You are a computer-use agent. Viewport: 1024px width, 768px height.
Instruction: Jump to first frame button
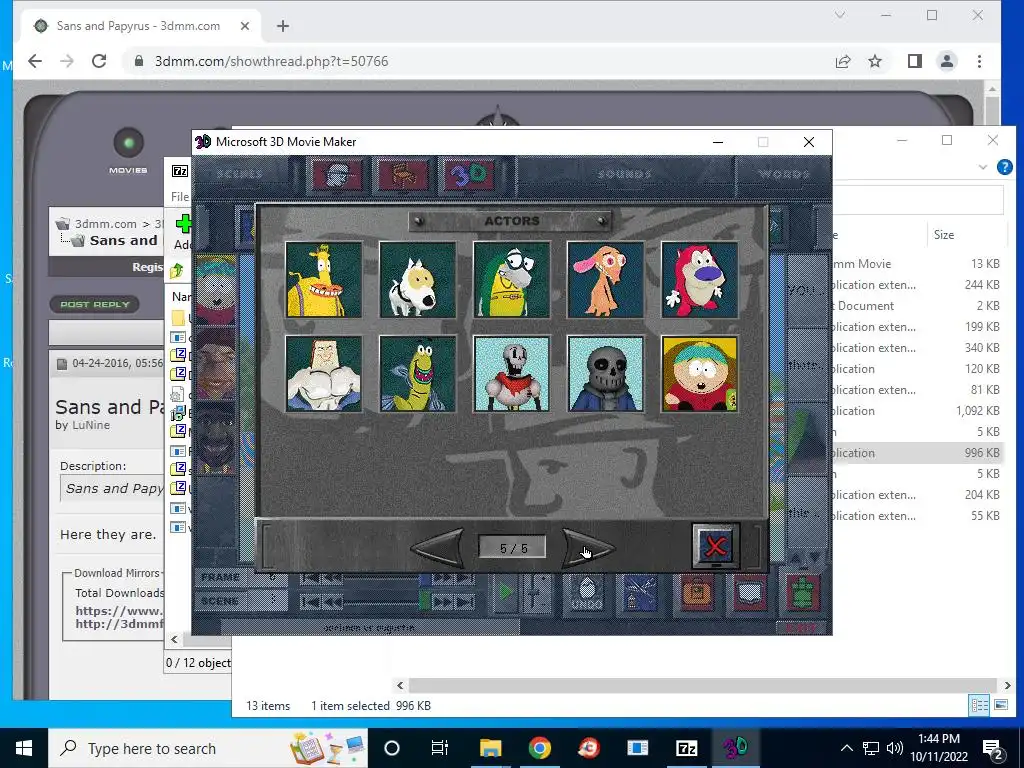click(x=310, y=579)
